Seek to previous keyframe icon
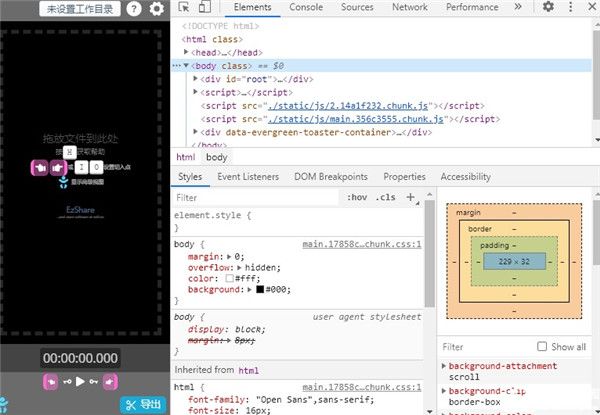600x415 pixels. (x=67, y=381)
